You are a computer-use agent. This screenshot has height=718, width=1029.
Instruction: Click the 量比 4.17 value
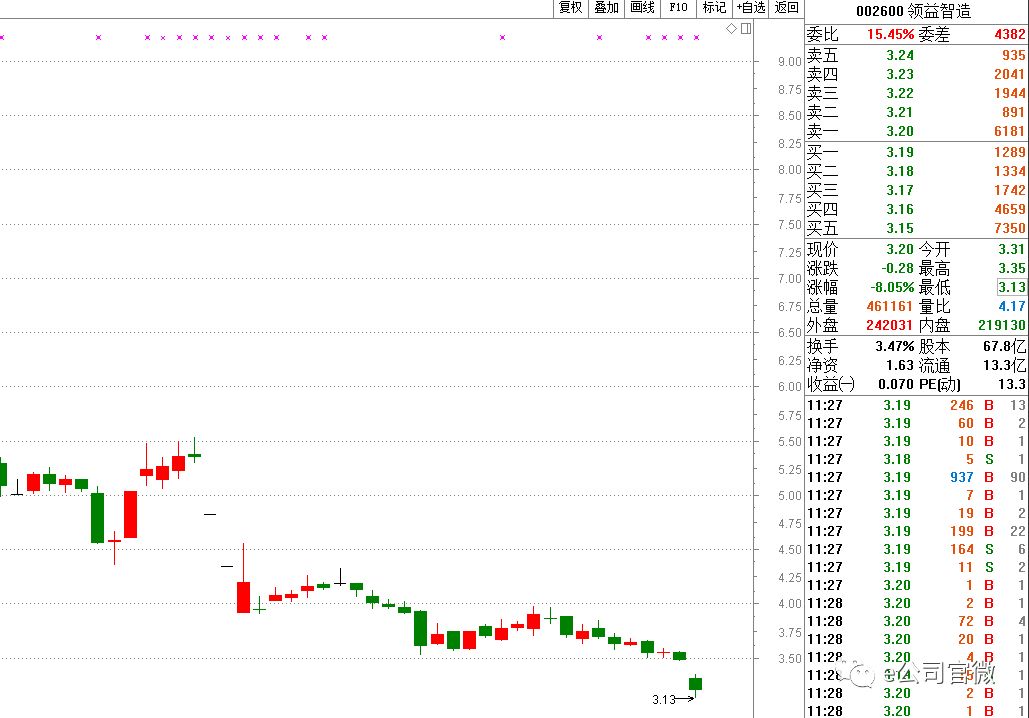pos(1011,306)
